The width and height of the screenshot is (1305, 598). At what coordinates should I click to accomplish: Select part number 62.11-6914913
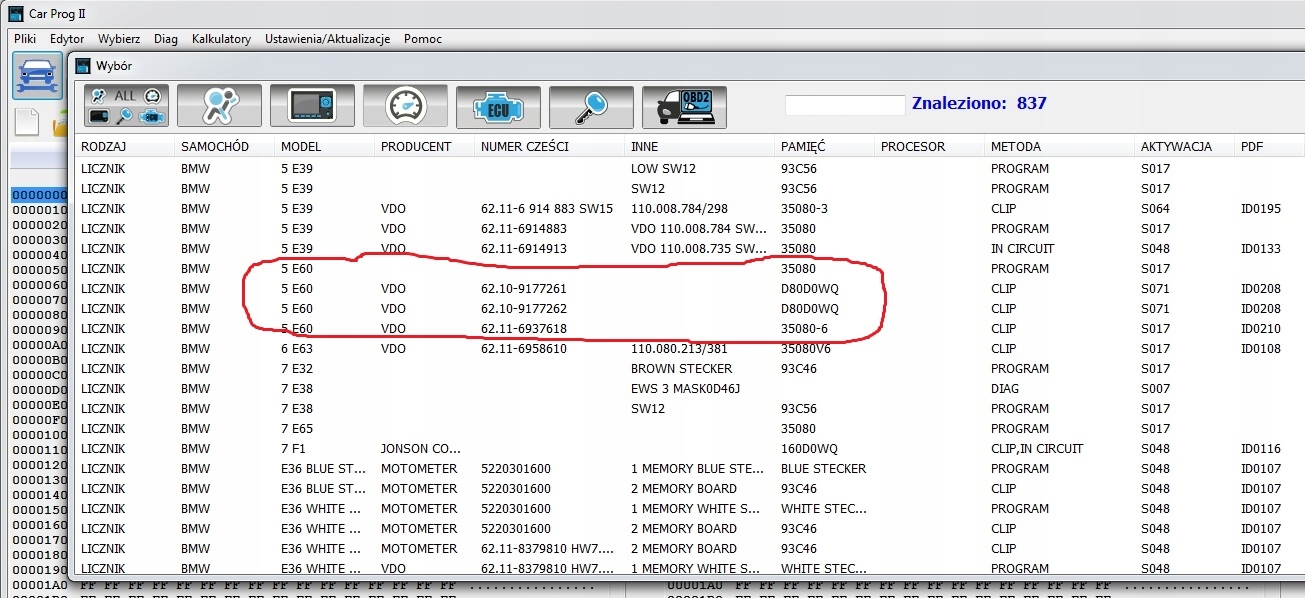[524, 248]
